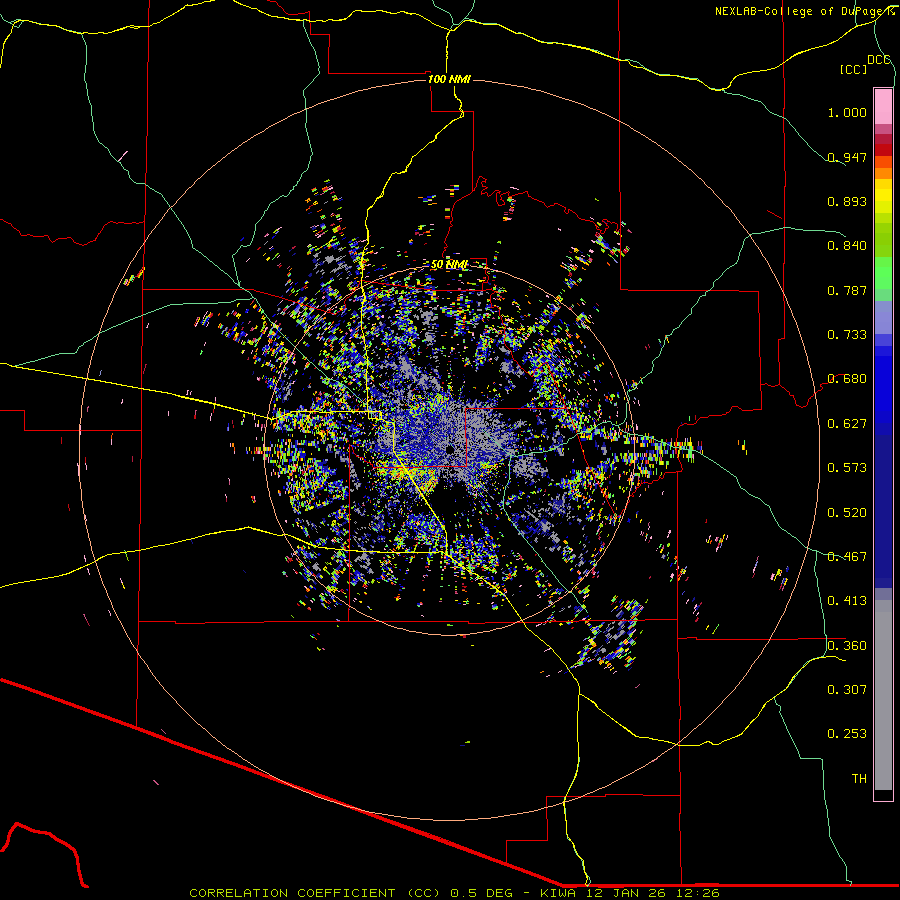This screenshot has width=900, height=900.
Task: Click the 0.627 scale value
Action: click(x=847, y=424)
